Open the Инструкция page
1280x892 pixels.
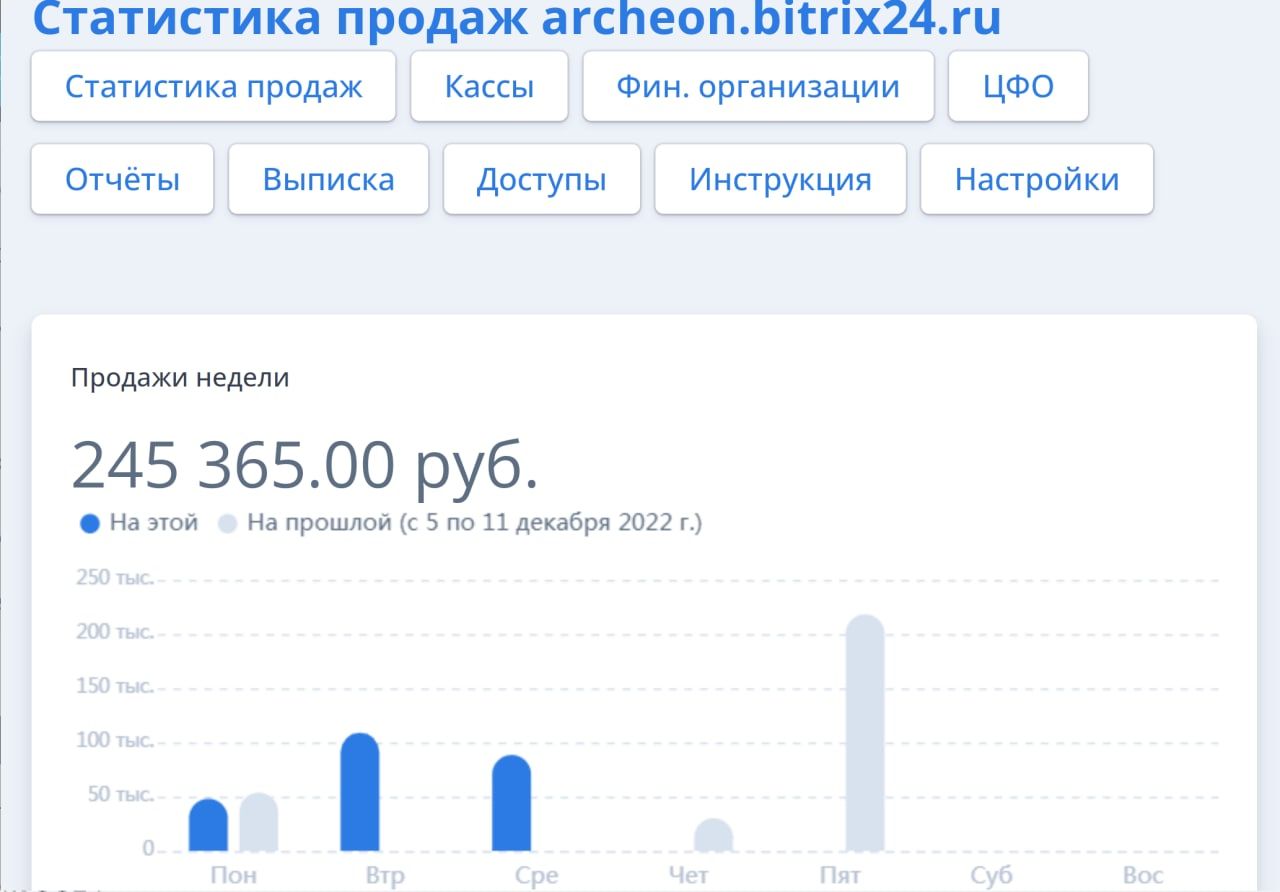(x=781, y=180)
